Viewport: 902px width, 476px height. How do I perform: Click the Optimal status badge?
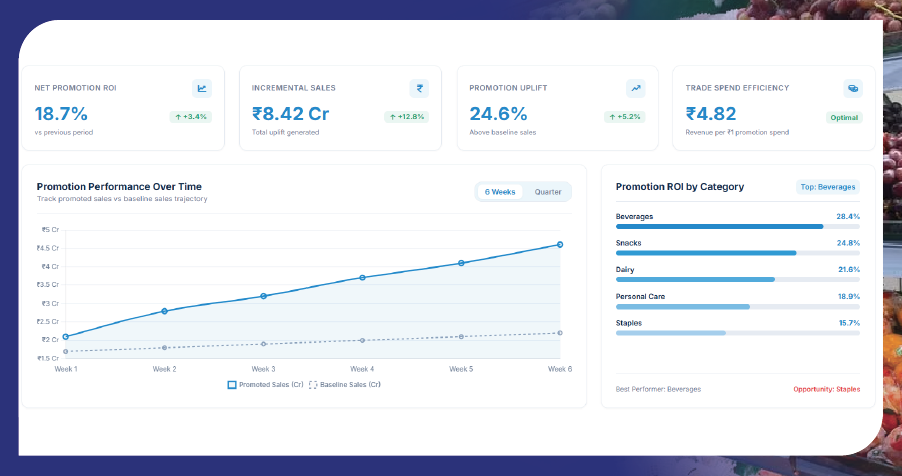click(844, 117)
